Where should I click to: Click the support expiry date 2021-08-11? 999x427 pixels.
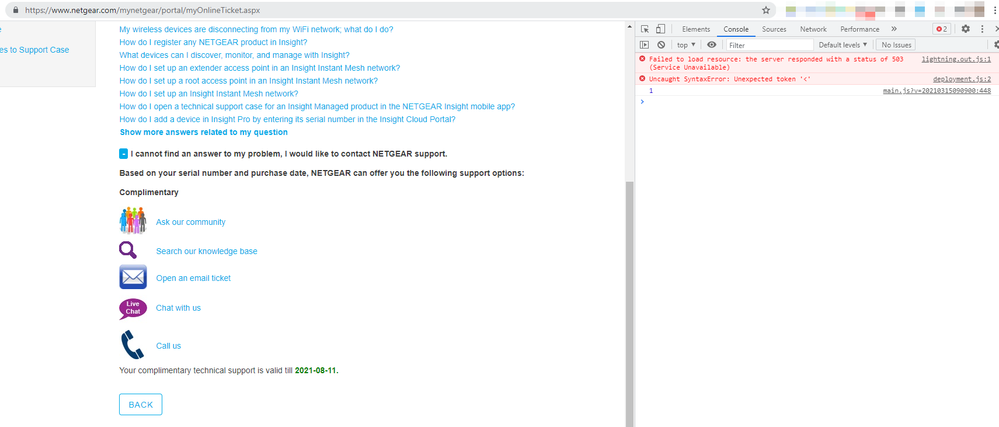click(x=317, y=370)
